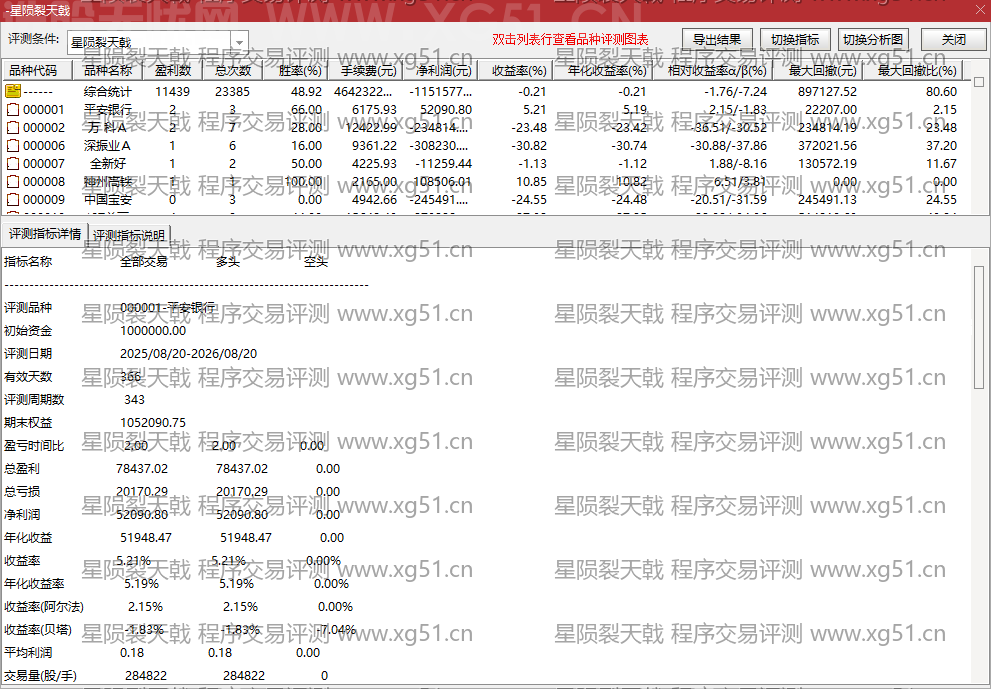This screenshot has height=689, width=991.
Task: Select the 深振业A stock name cell
Action: (107, 145)
